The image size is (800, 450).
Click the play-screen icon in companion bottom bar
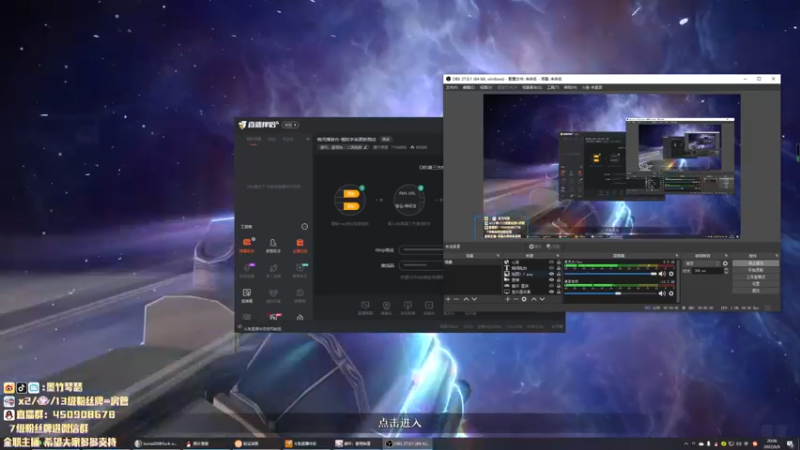[429, 307]
